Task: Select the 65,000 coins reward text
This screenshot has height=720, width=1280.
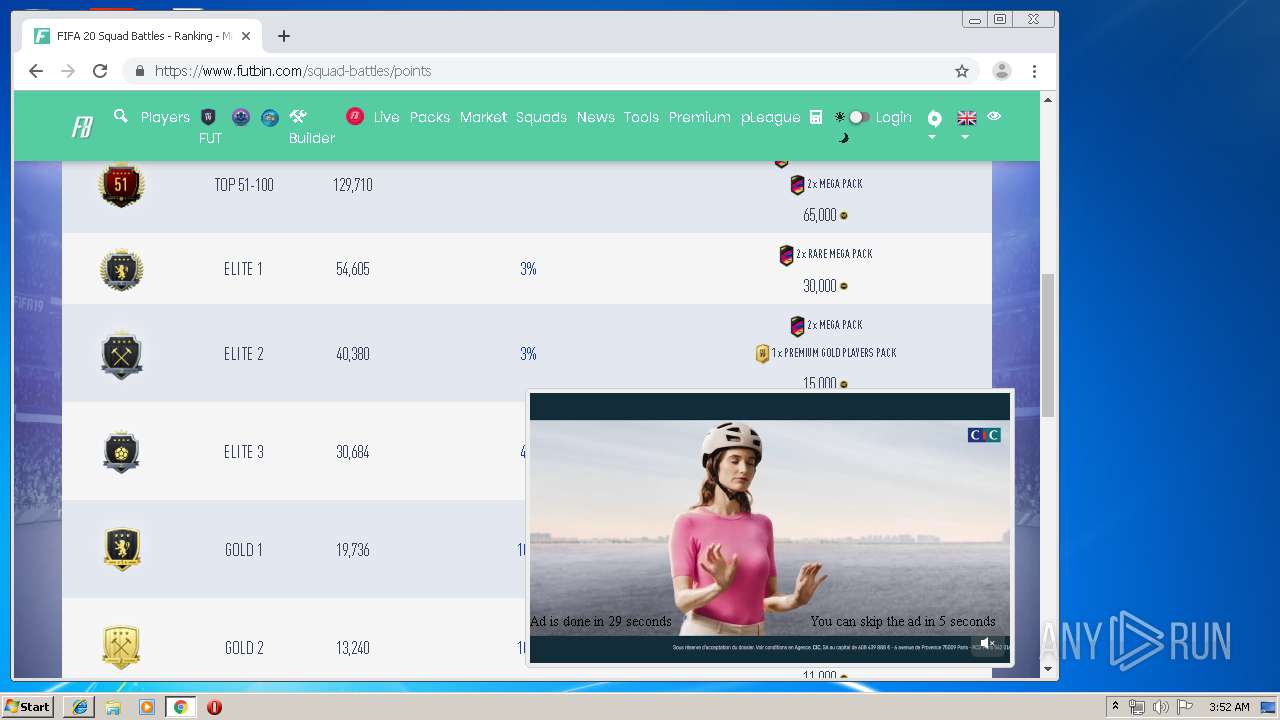Action: coord(820,215)
